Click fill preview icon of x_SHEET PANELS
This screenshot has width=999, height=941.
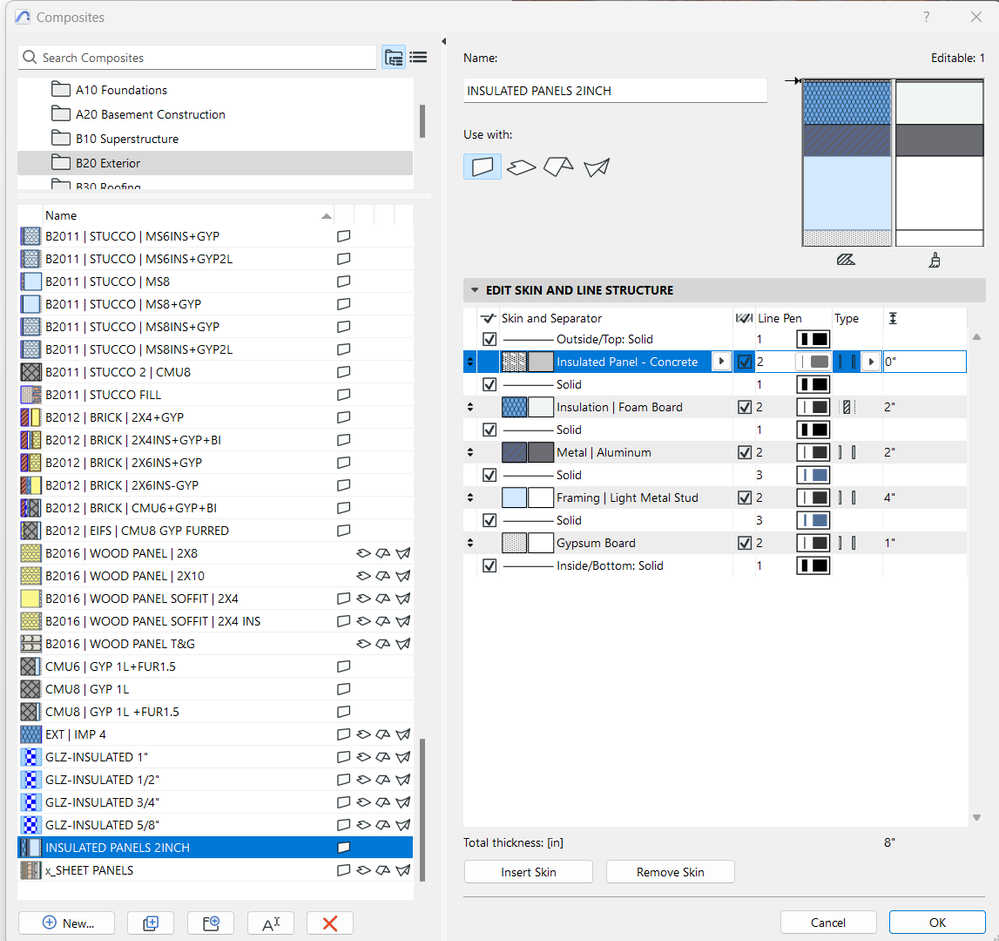point(31,870)
